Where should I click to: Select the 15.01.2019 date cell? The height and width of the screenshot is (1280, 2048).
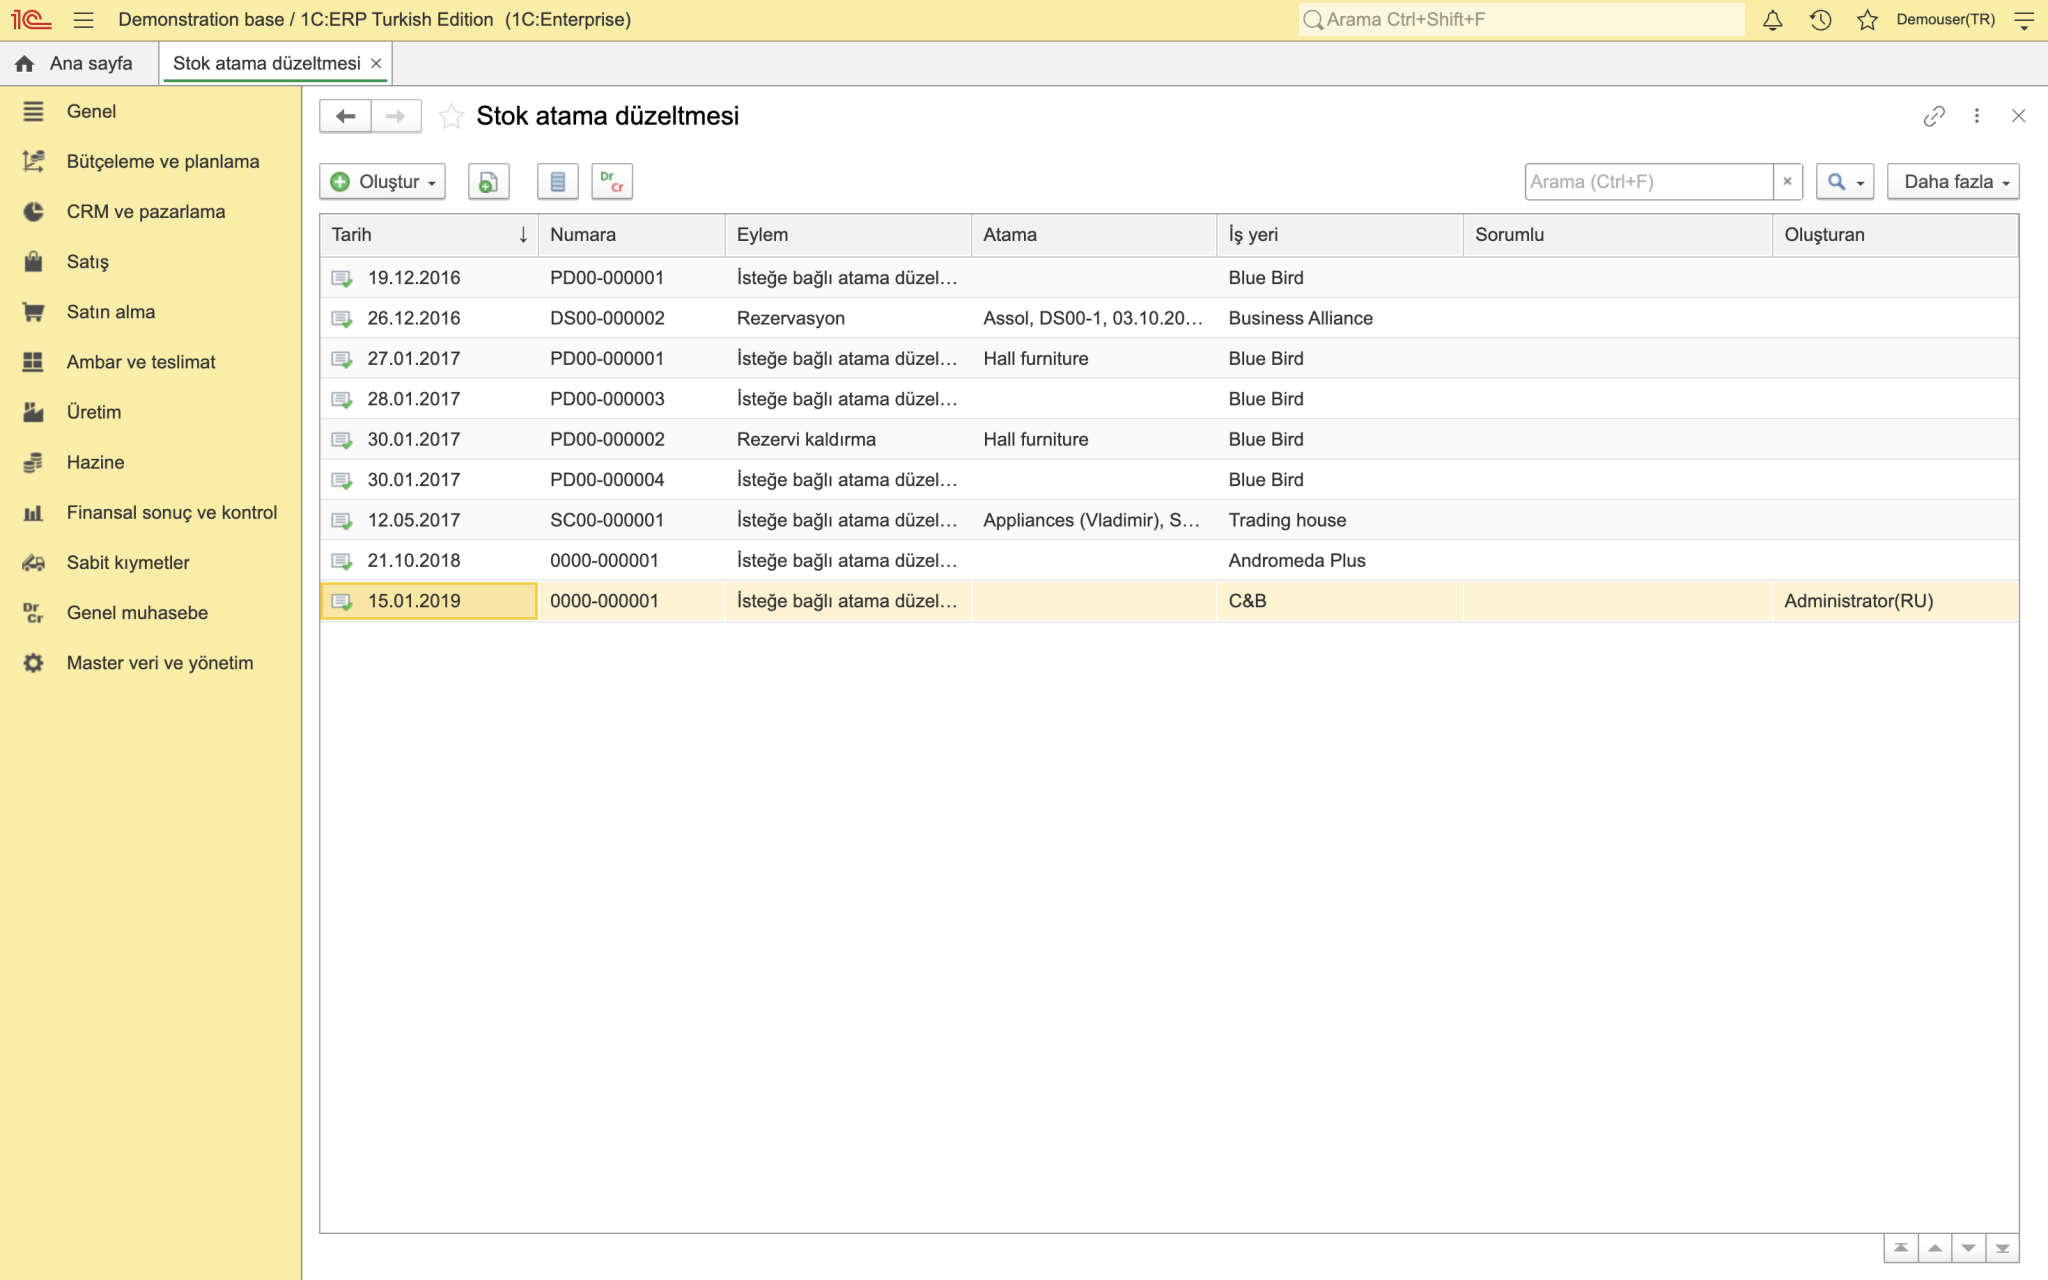429,601
